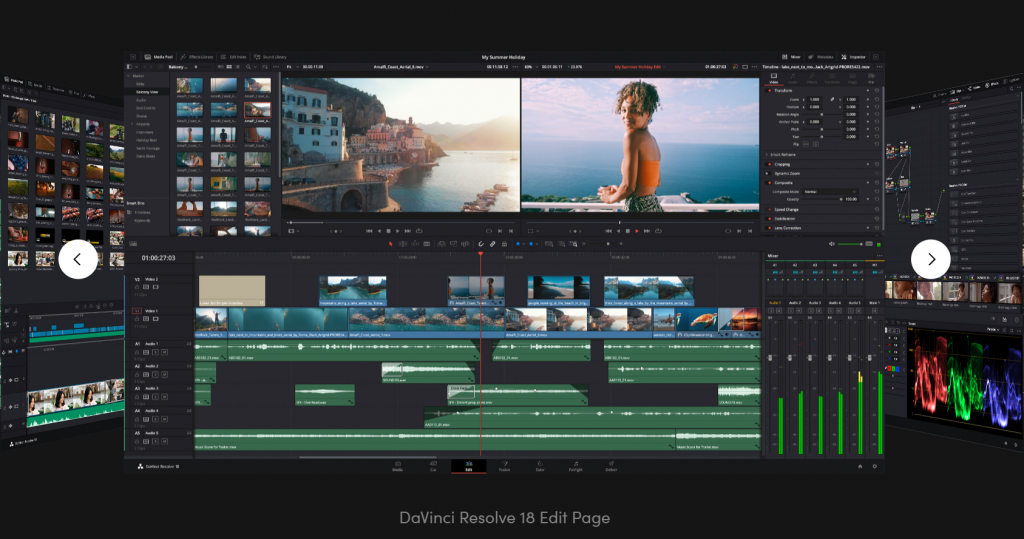The image size is (1024, 539).
Task: Click the media pool search magnifier icon
Action: click(x=248, y=67)
